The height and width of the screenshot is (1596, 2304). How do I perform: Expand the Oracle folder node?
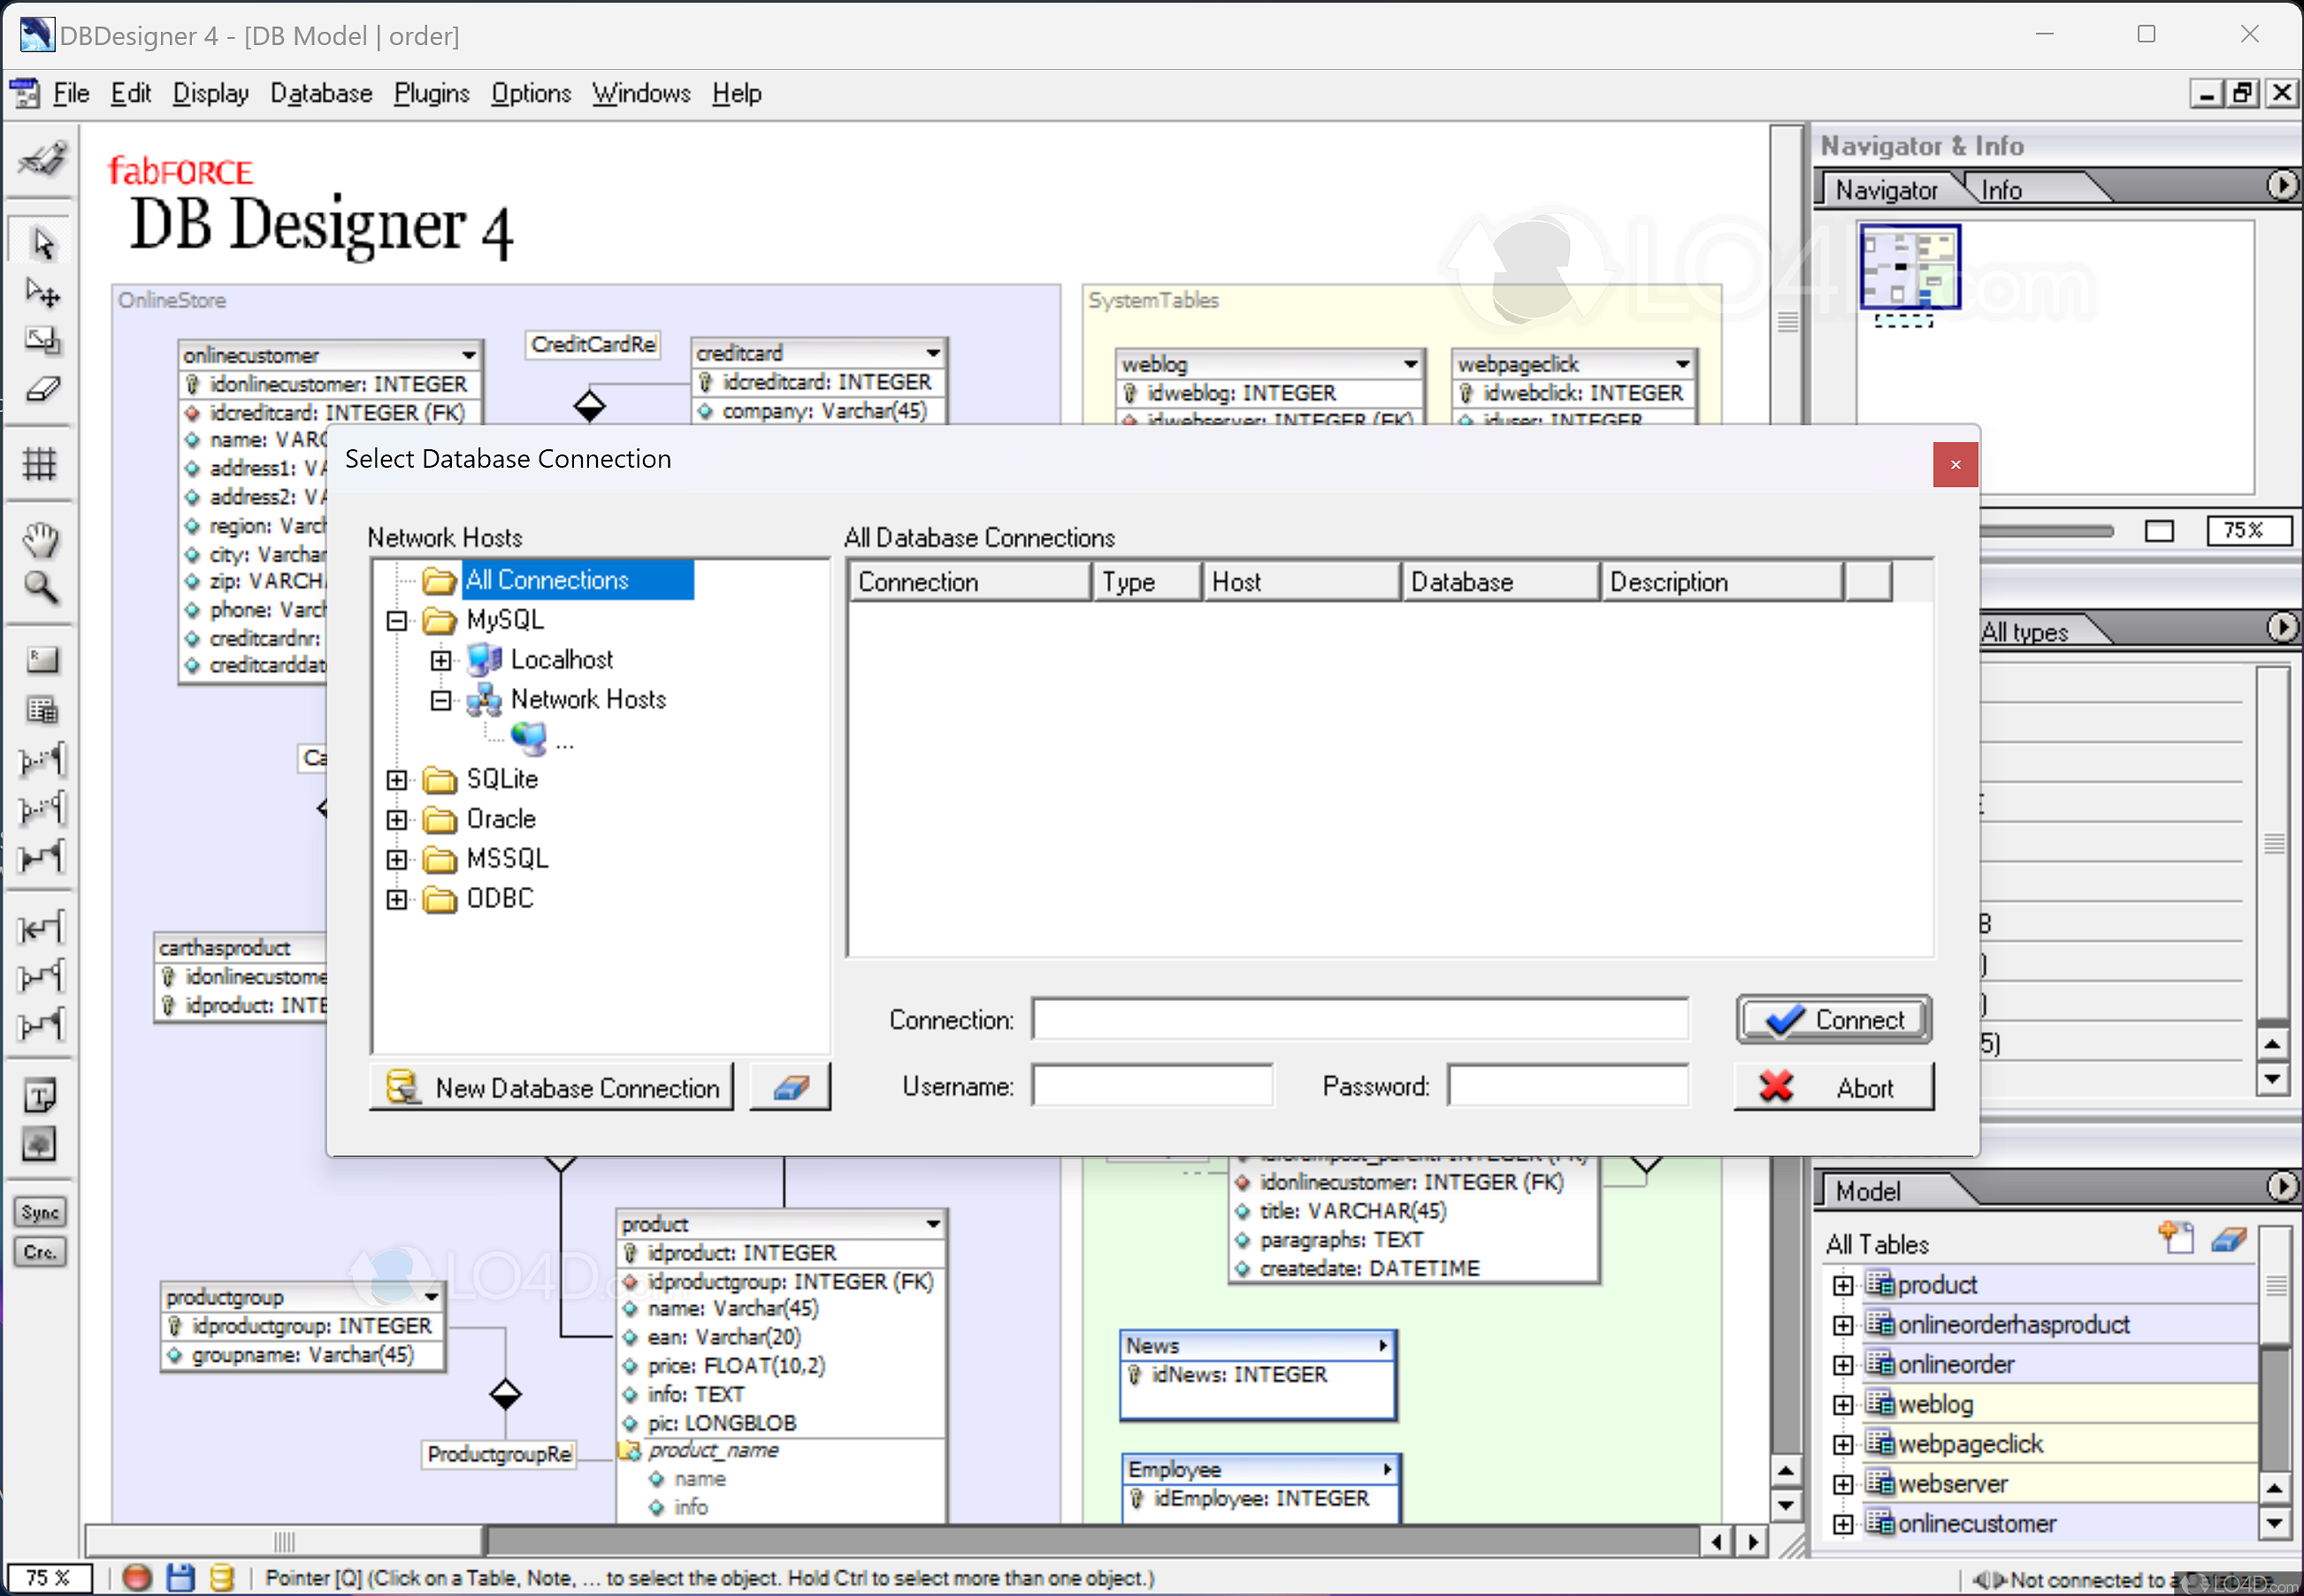coord(397,820)
